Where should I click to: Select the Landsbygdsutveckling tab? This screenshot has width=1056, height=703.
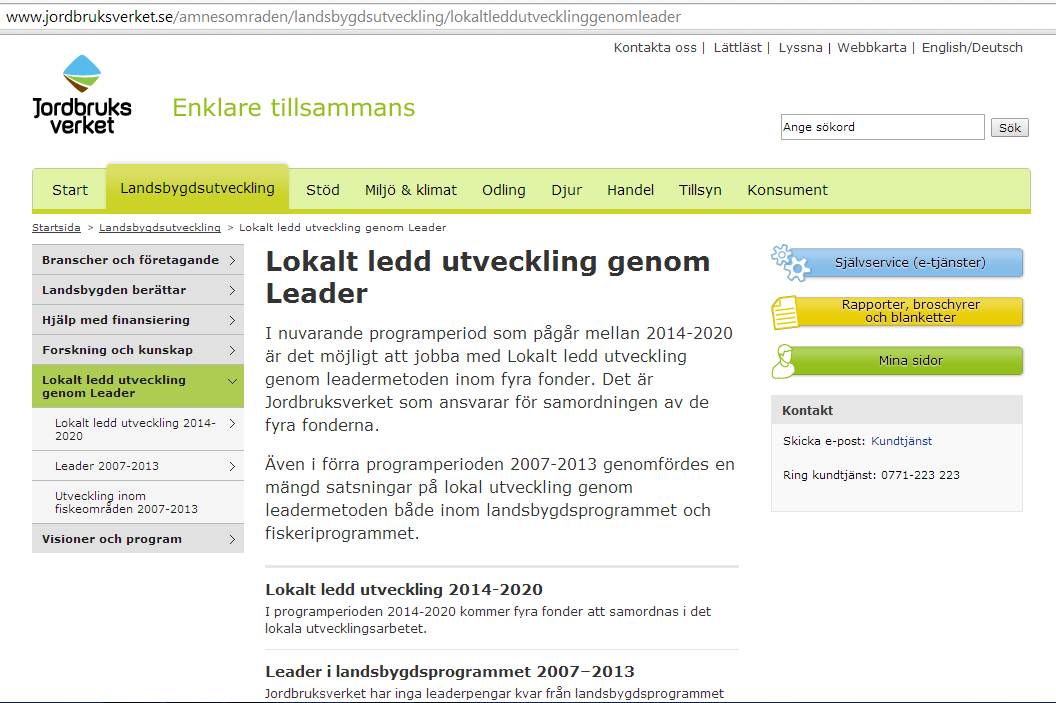click(197, 188)
